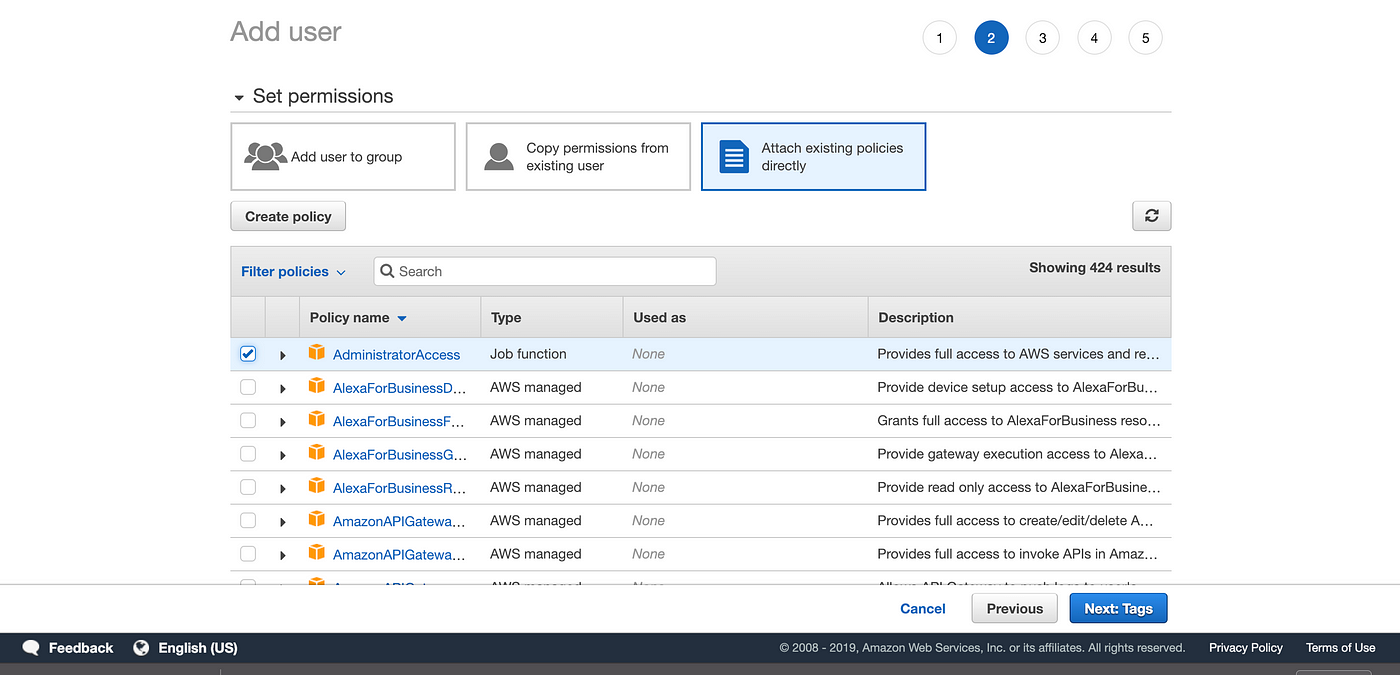Image resolution: width=1400 pixels, height=675 pixels.
Task: Open the AlexaForBusinessG... policy link
Action: pyautogui.click(x=400, y=455)
